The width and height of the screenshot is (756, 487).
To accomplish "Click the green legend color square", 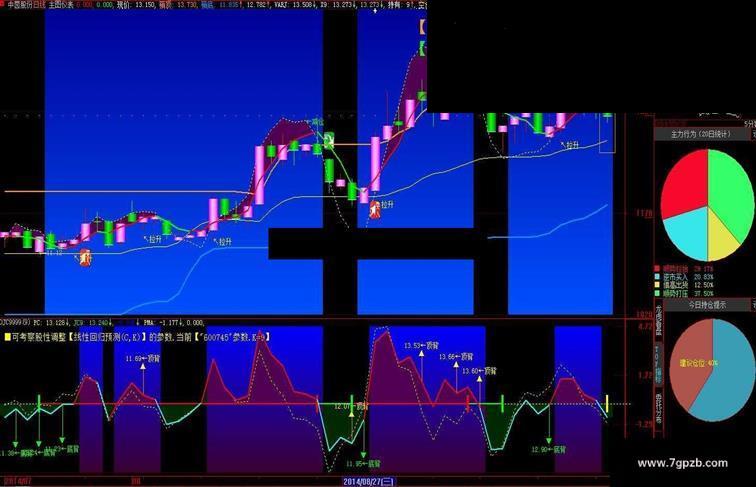I will point(657,293).
